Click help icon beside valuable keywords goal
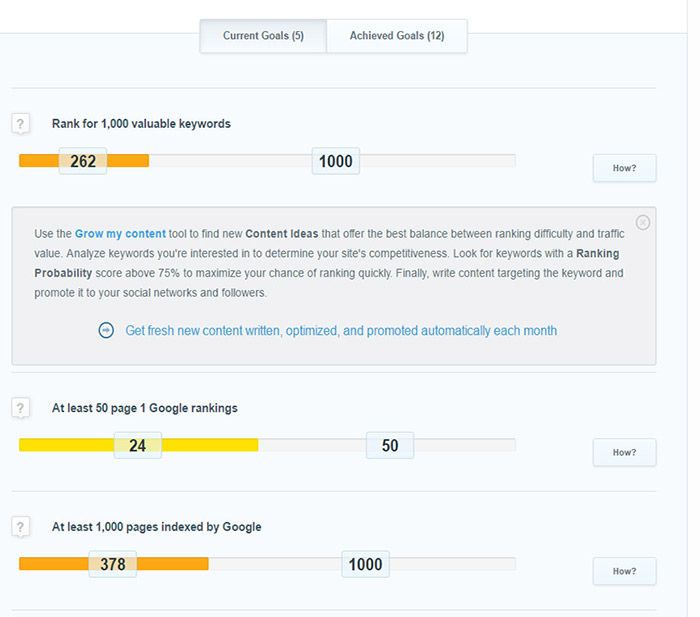 point(21,125)
